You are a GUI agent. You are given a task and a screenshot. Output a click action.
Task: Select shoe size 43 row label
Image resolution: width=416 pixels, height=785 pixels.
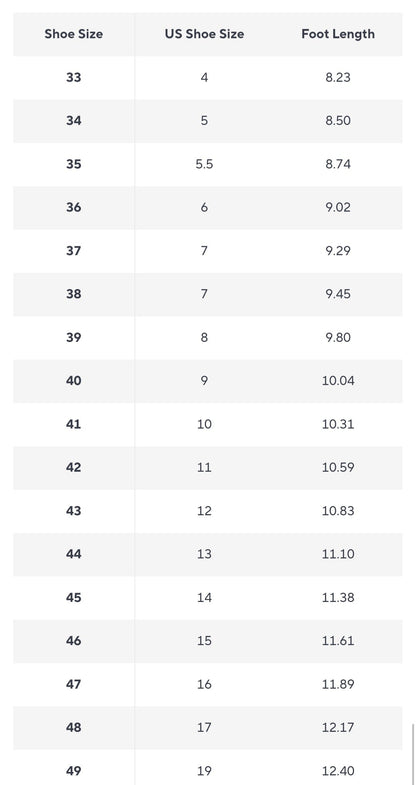coord(74,511)
